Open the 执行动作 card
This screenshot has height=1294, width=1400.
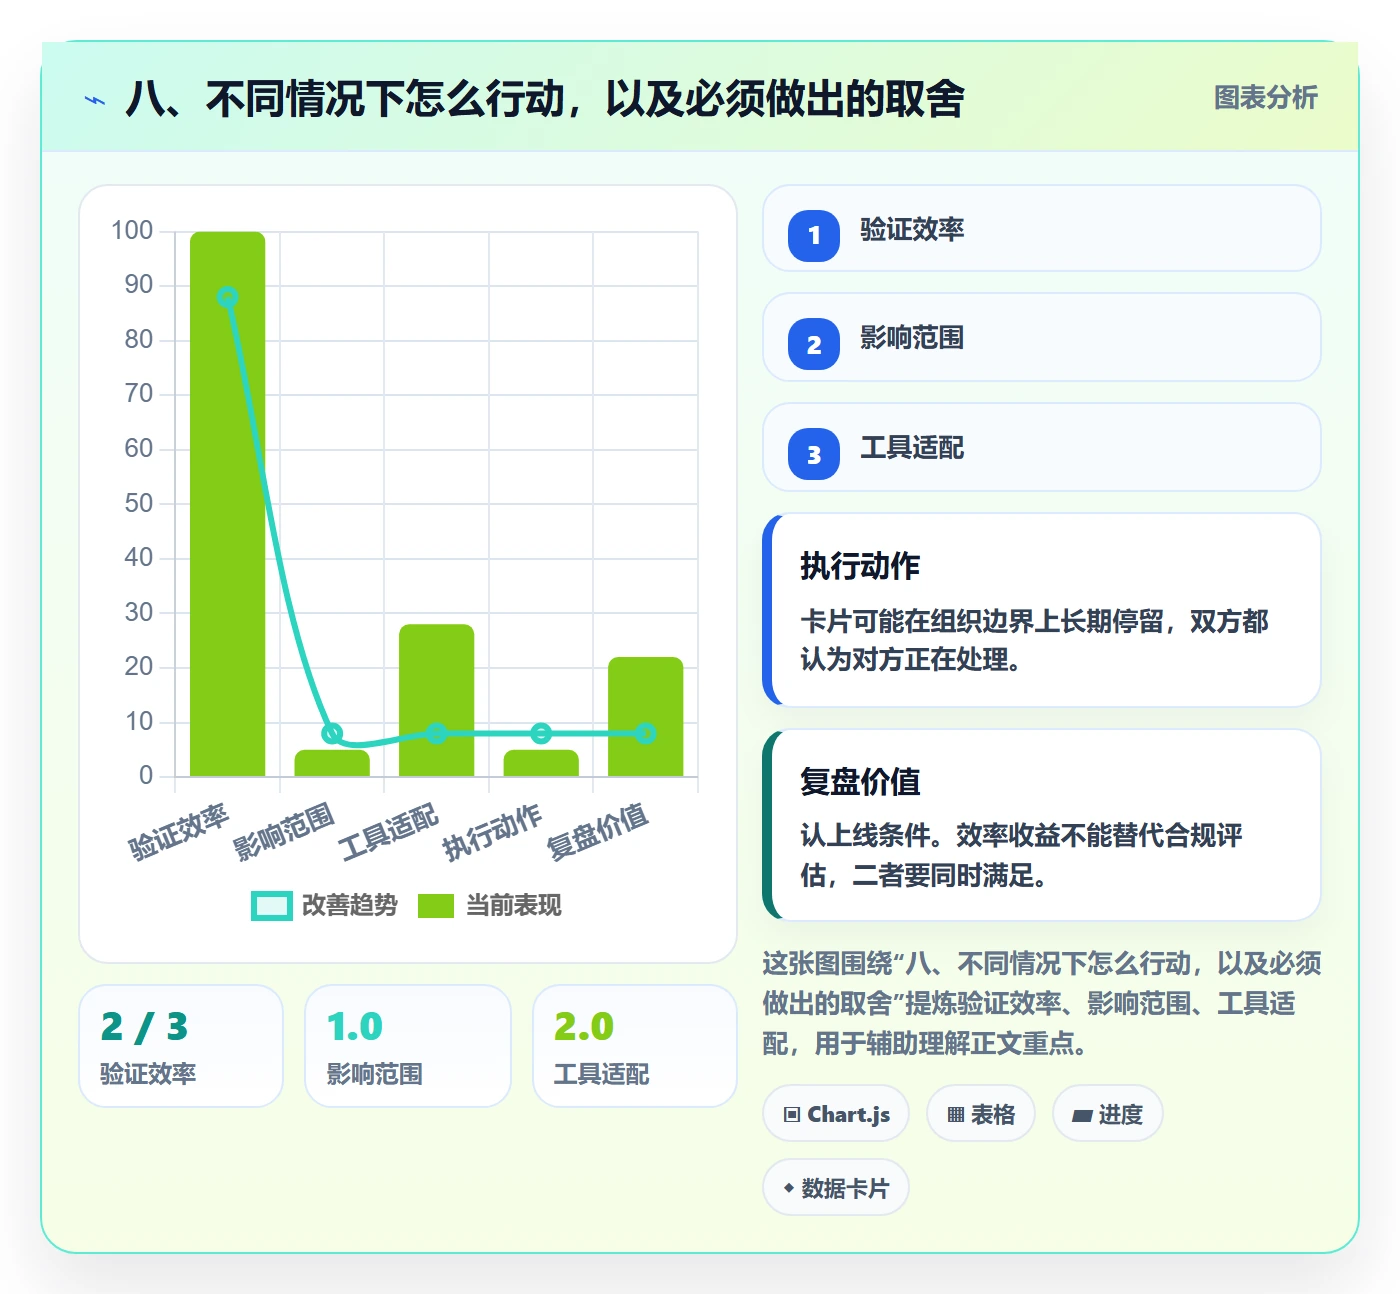coord(1042,610)
